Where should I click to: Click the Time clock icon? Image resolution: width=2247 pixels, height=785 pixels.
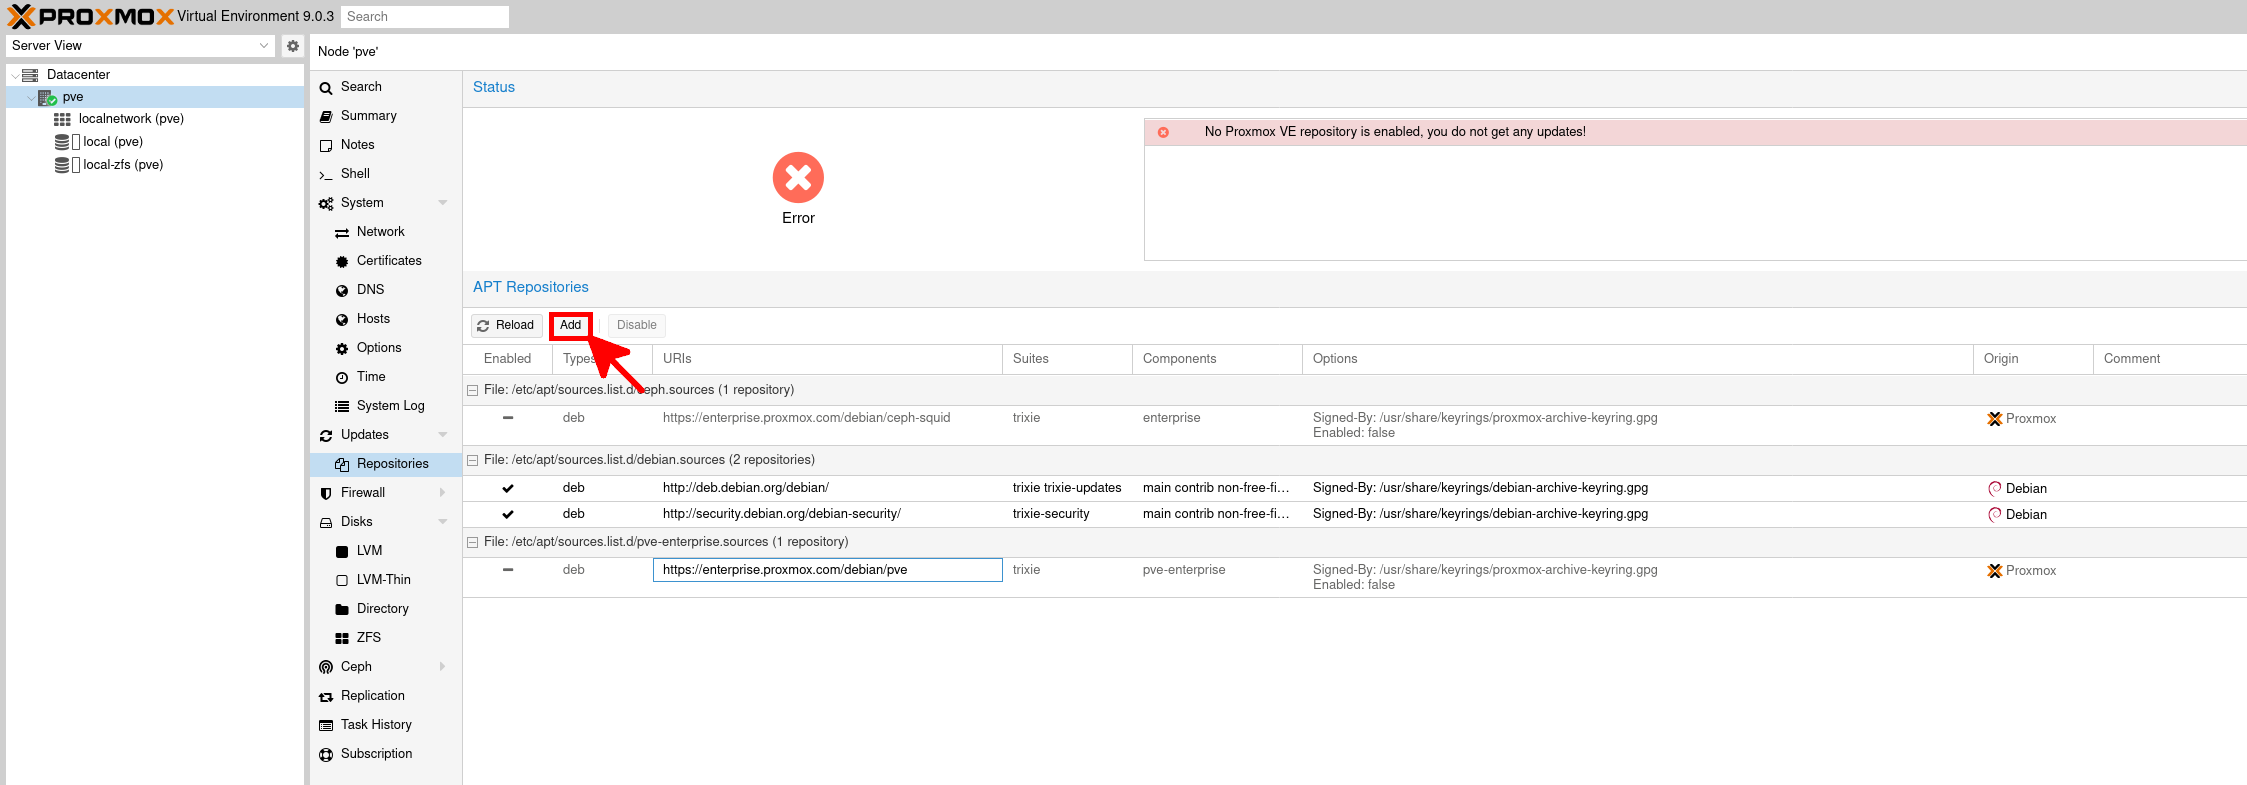point(342,378)
